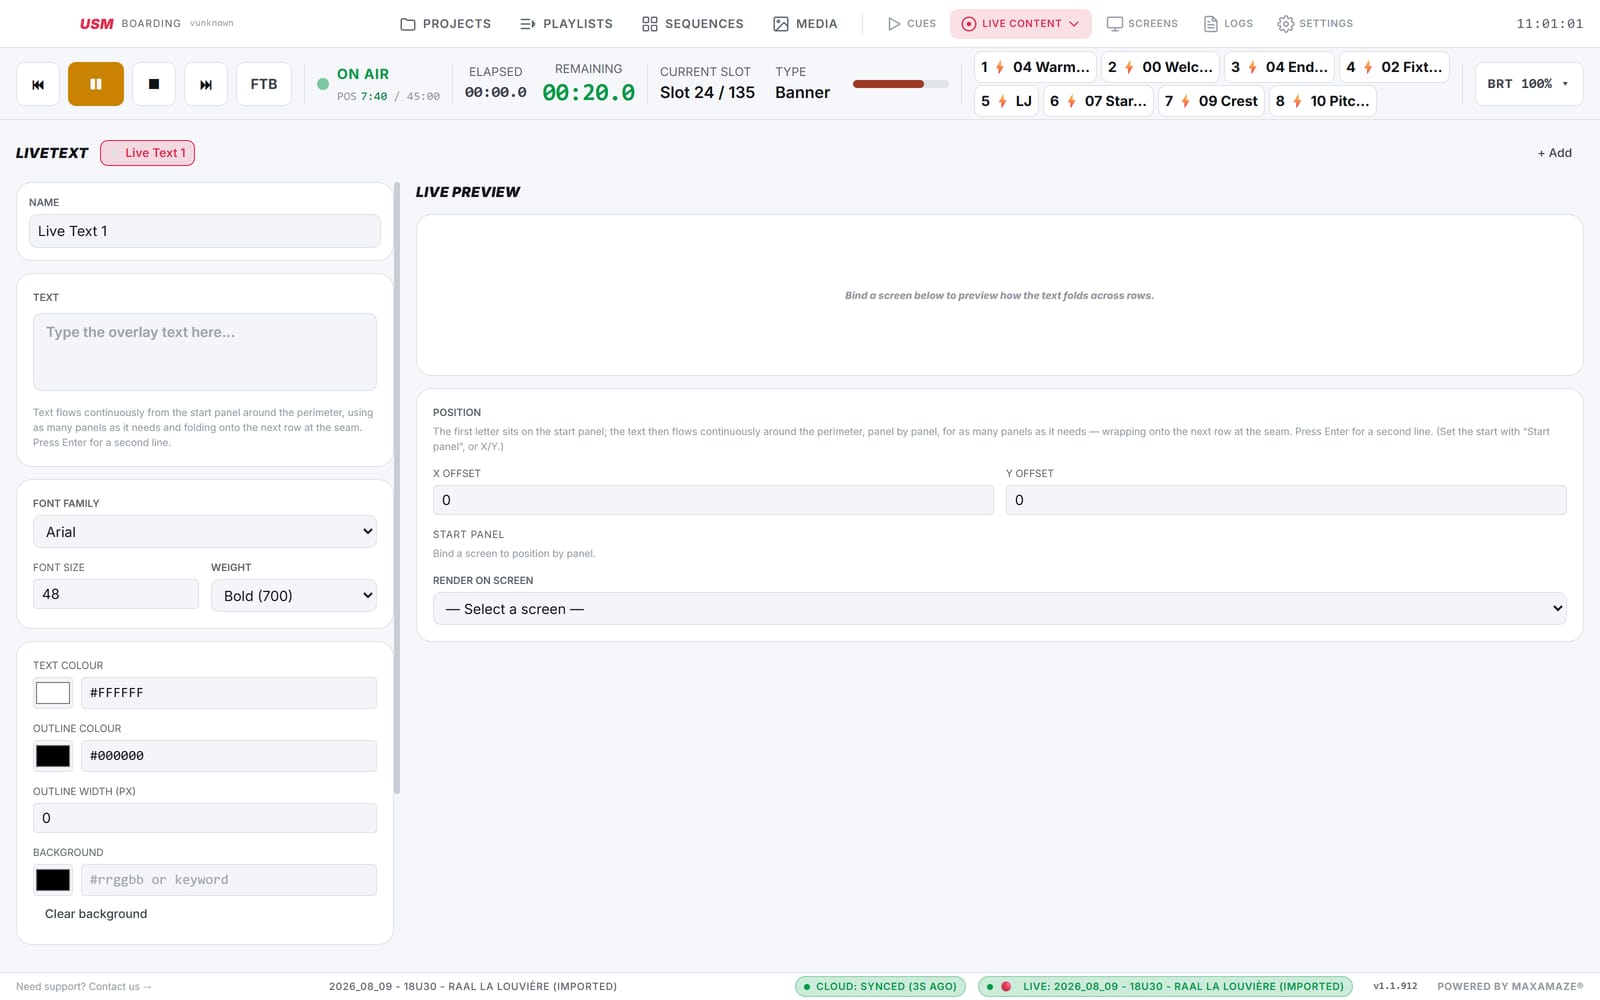This screenshot has width=1600, height=1000.
Task: Click the X Offset input field
Action: tap(713, 500)
